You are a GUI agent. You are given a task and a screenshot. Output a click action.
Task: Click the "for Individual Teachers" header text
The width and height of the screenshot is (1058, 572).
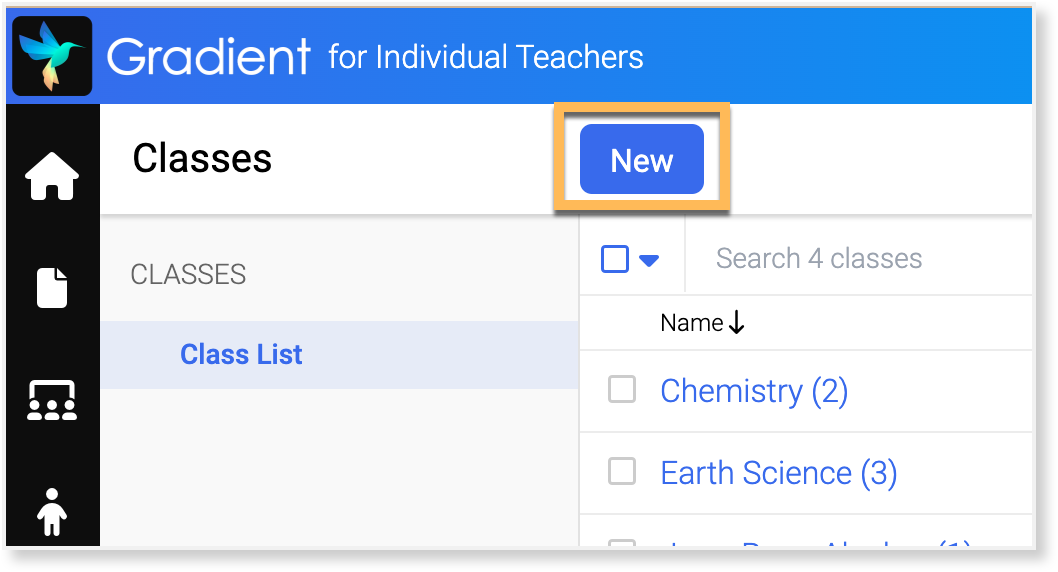(486, 57)
